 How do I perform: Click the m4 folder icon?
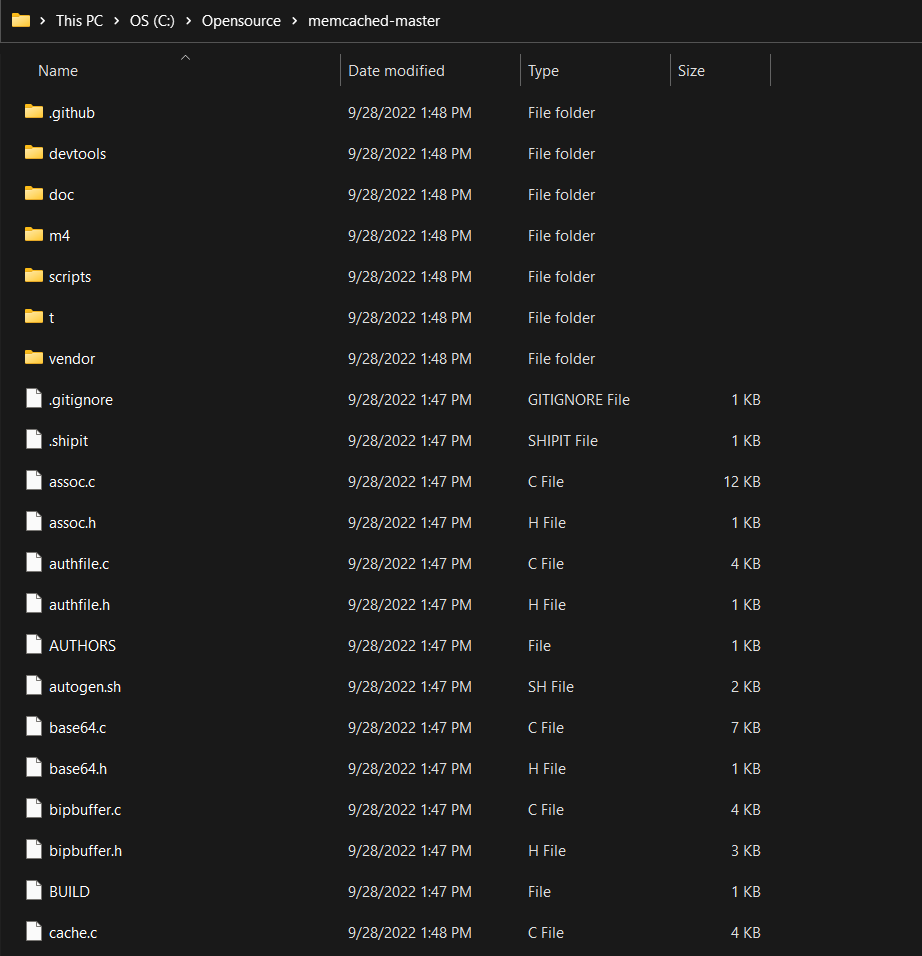34,234
